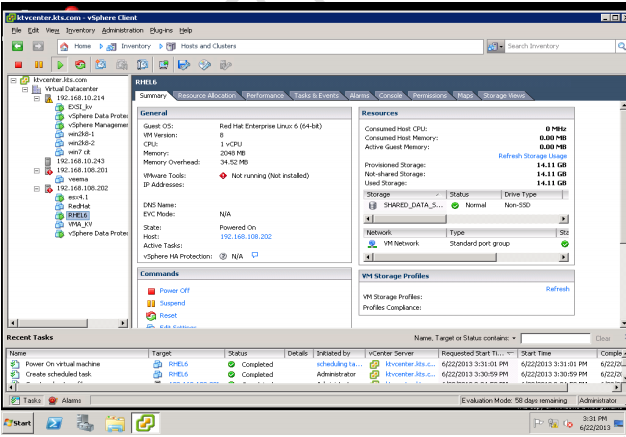Open the File menu

point(16,30)
